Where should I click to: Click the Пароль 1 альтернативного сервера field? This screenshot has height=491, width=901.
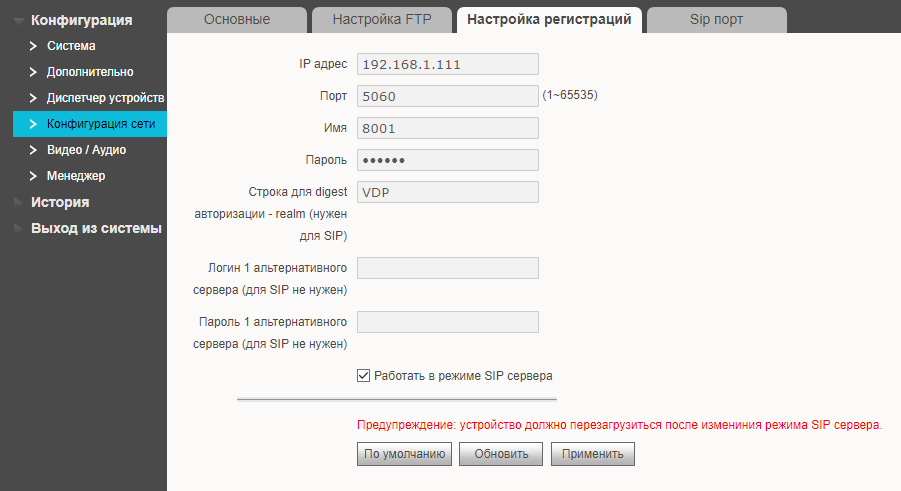pyautogui.click(x=448, y=322)
